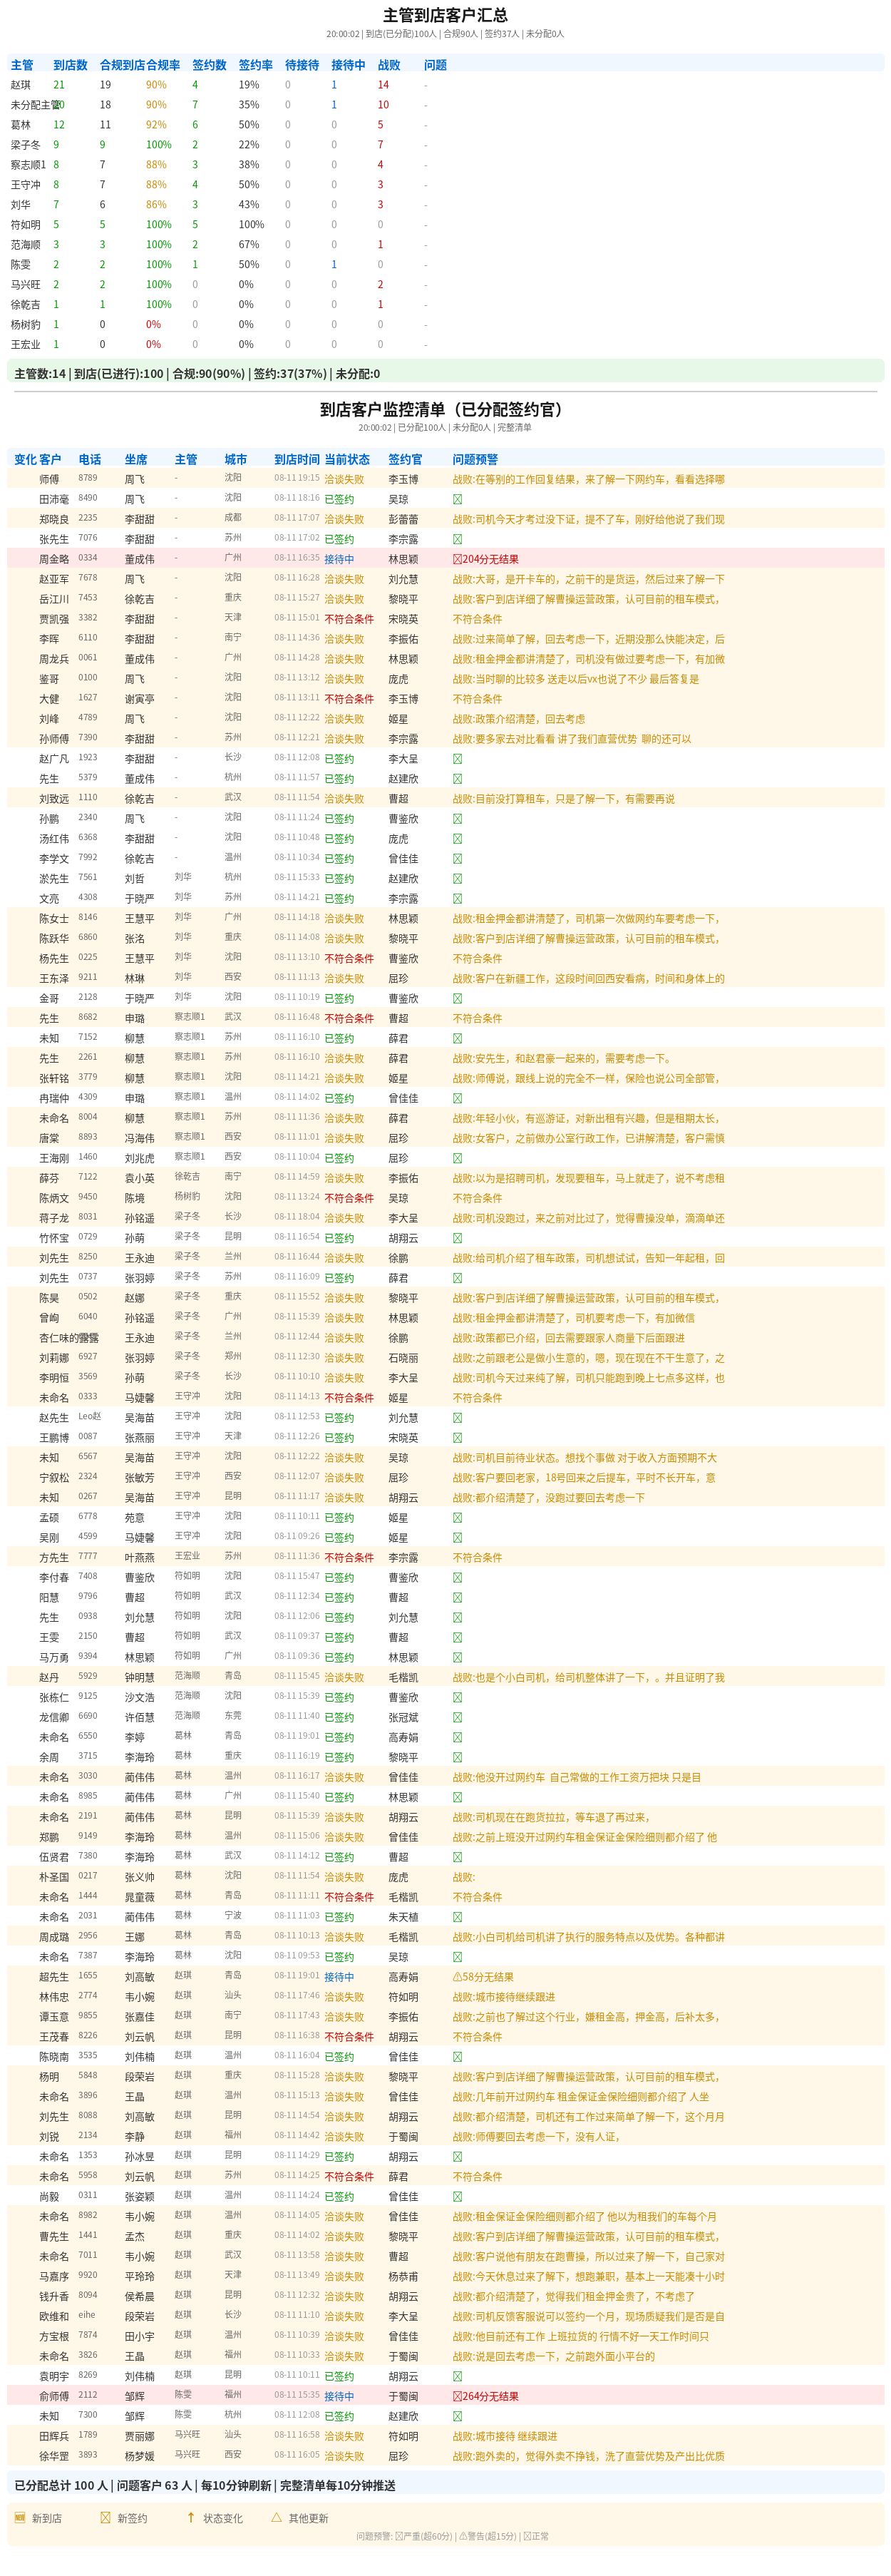Click the 主管到店客户汇总 title
This screenshot has width=891, height=2576.
click(x=445, y=15)
